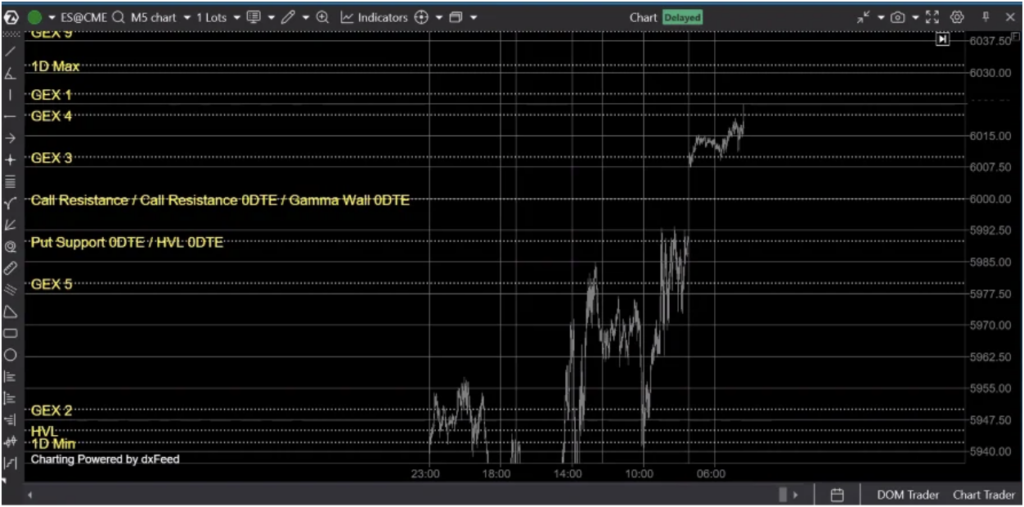Pin the chart panel with the pin icon
This screenshot has width=1024, height=507.
pyautogui.click(x=986, y=18)
